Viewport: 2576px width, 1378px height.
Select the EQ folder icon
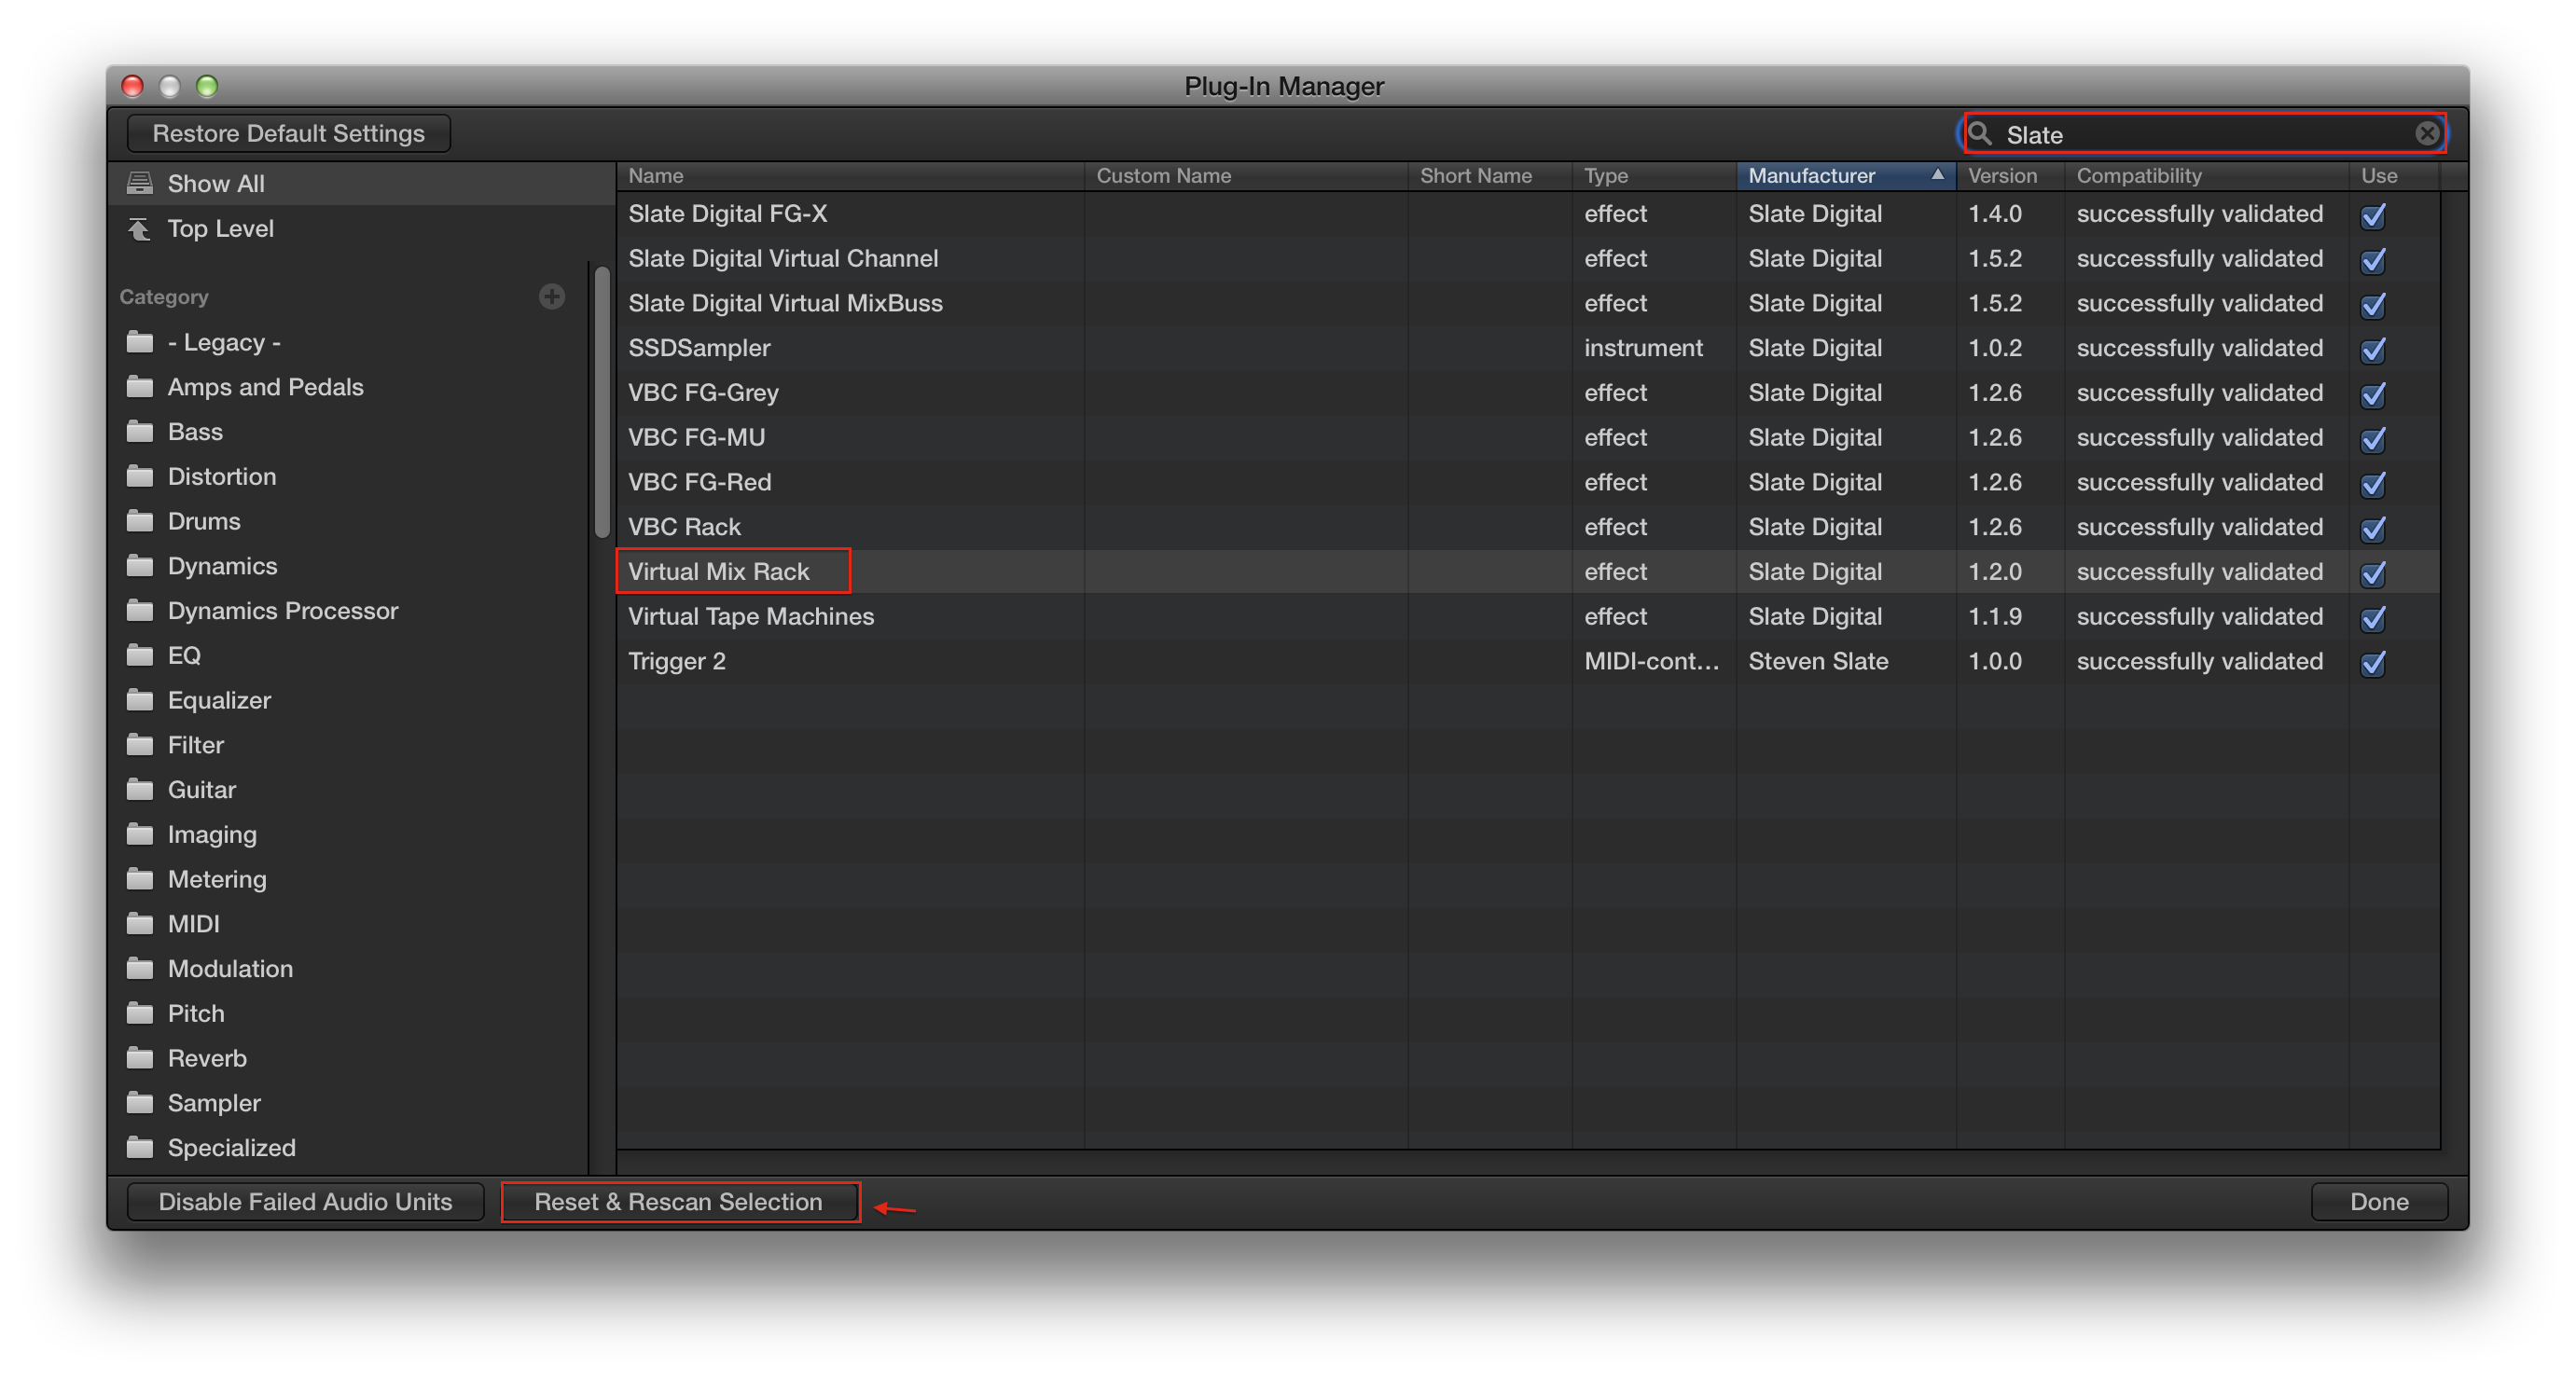[140, 656]
